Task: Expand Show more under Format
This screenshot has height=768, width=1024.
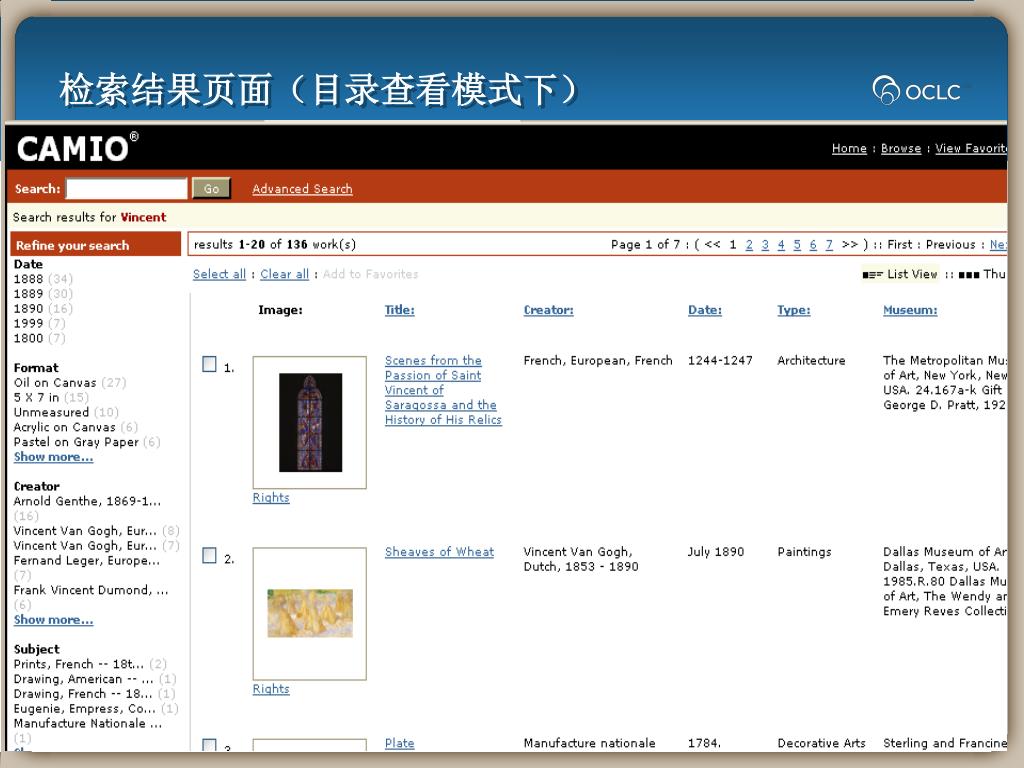Action: [x=54, y=457]
